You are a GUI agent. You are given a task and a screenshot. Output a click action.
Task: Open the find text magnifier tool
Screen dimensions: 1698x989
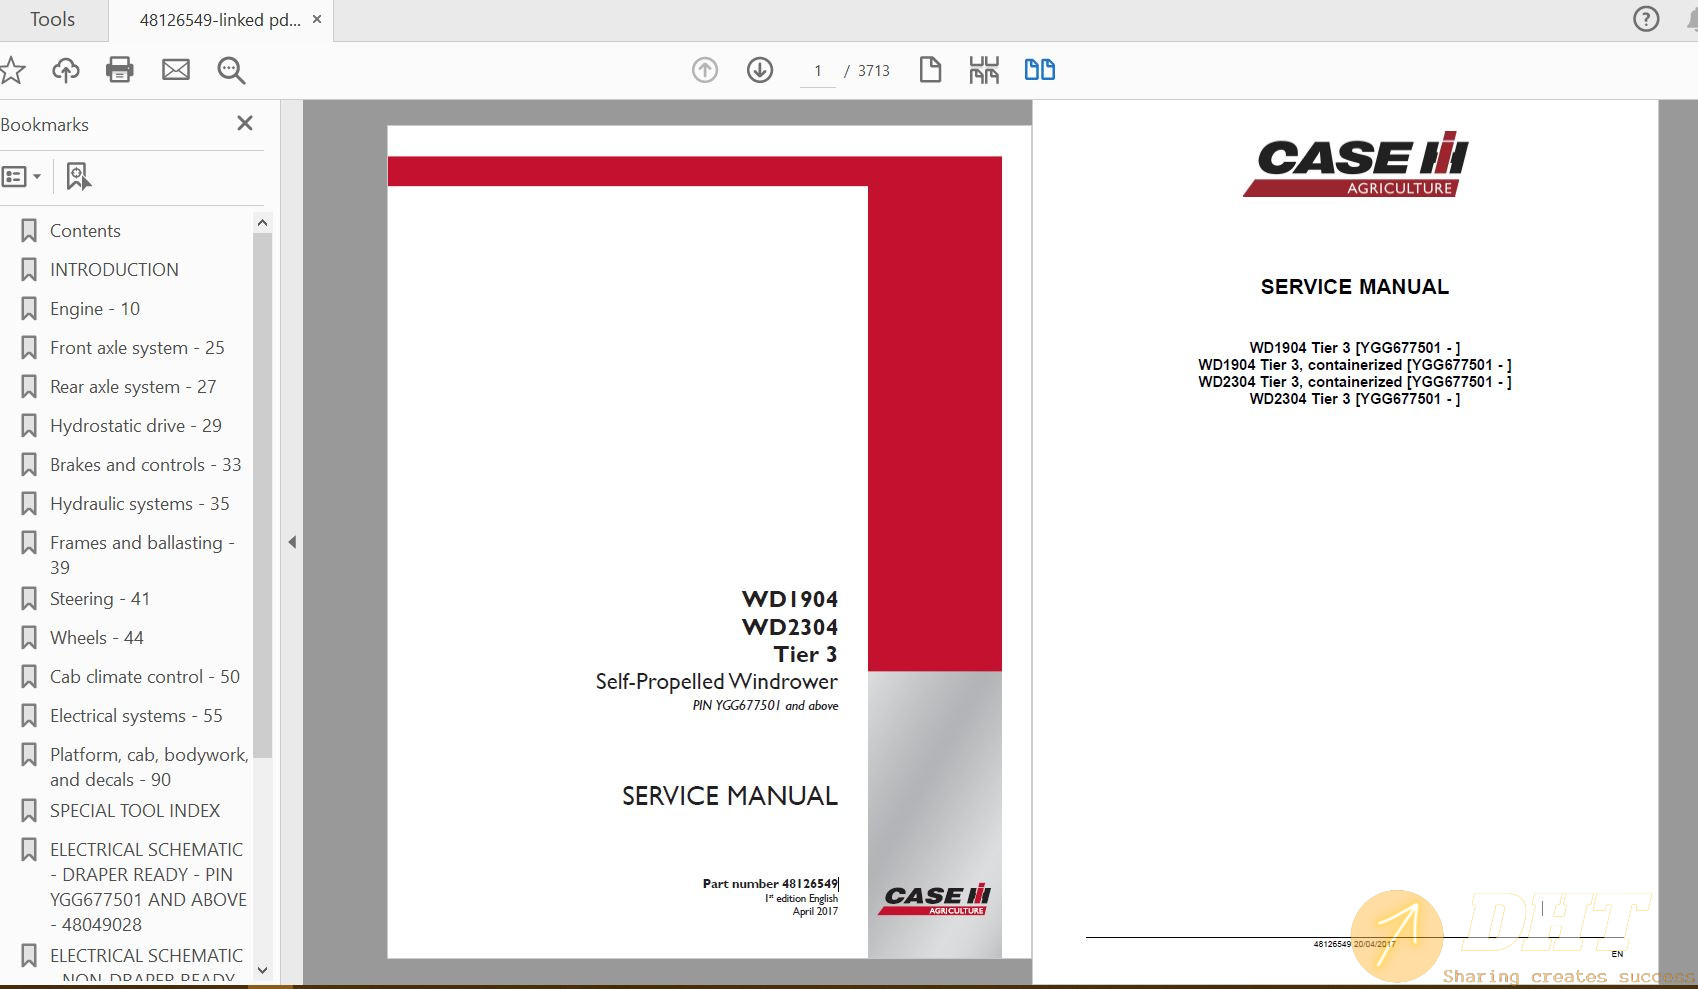tap(231, 70)
